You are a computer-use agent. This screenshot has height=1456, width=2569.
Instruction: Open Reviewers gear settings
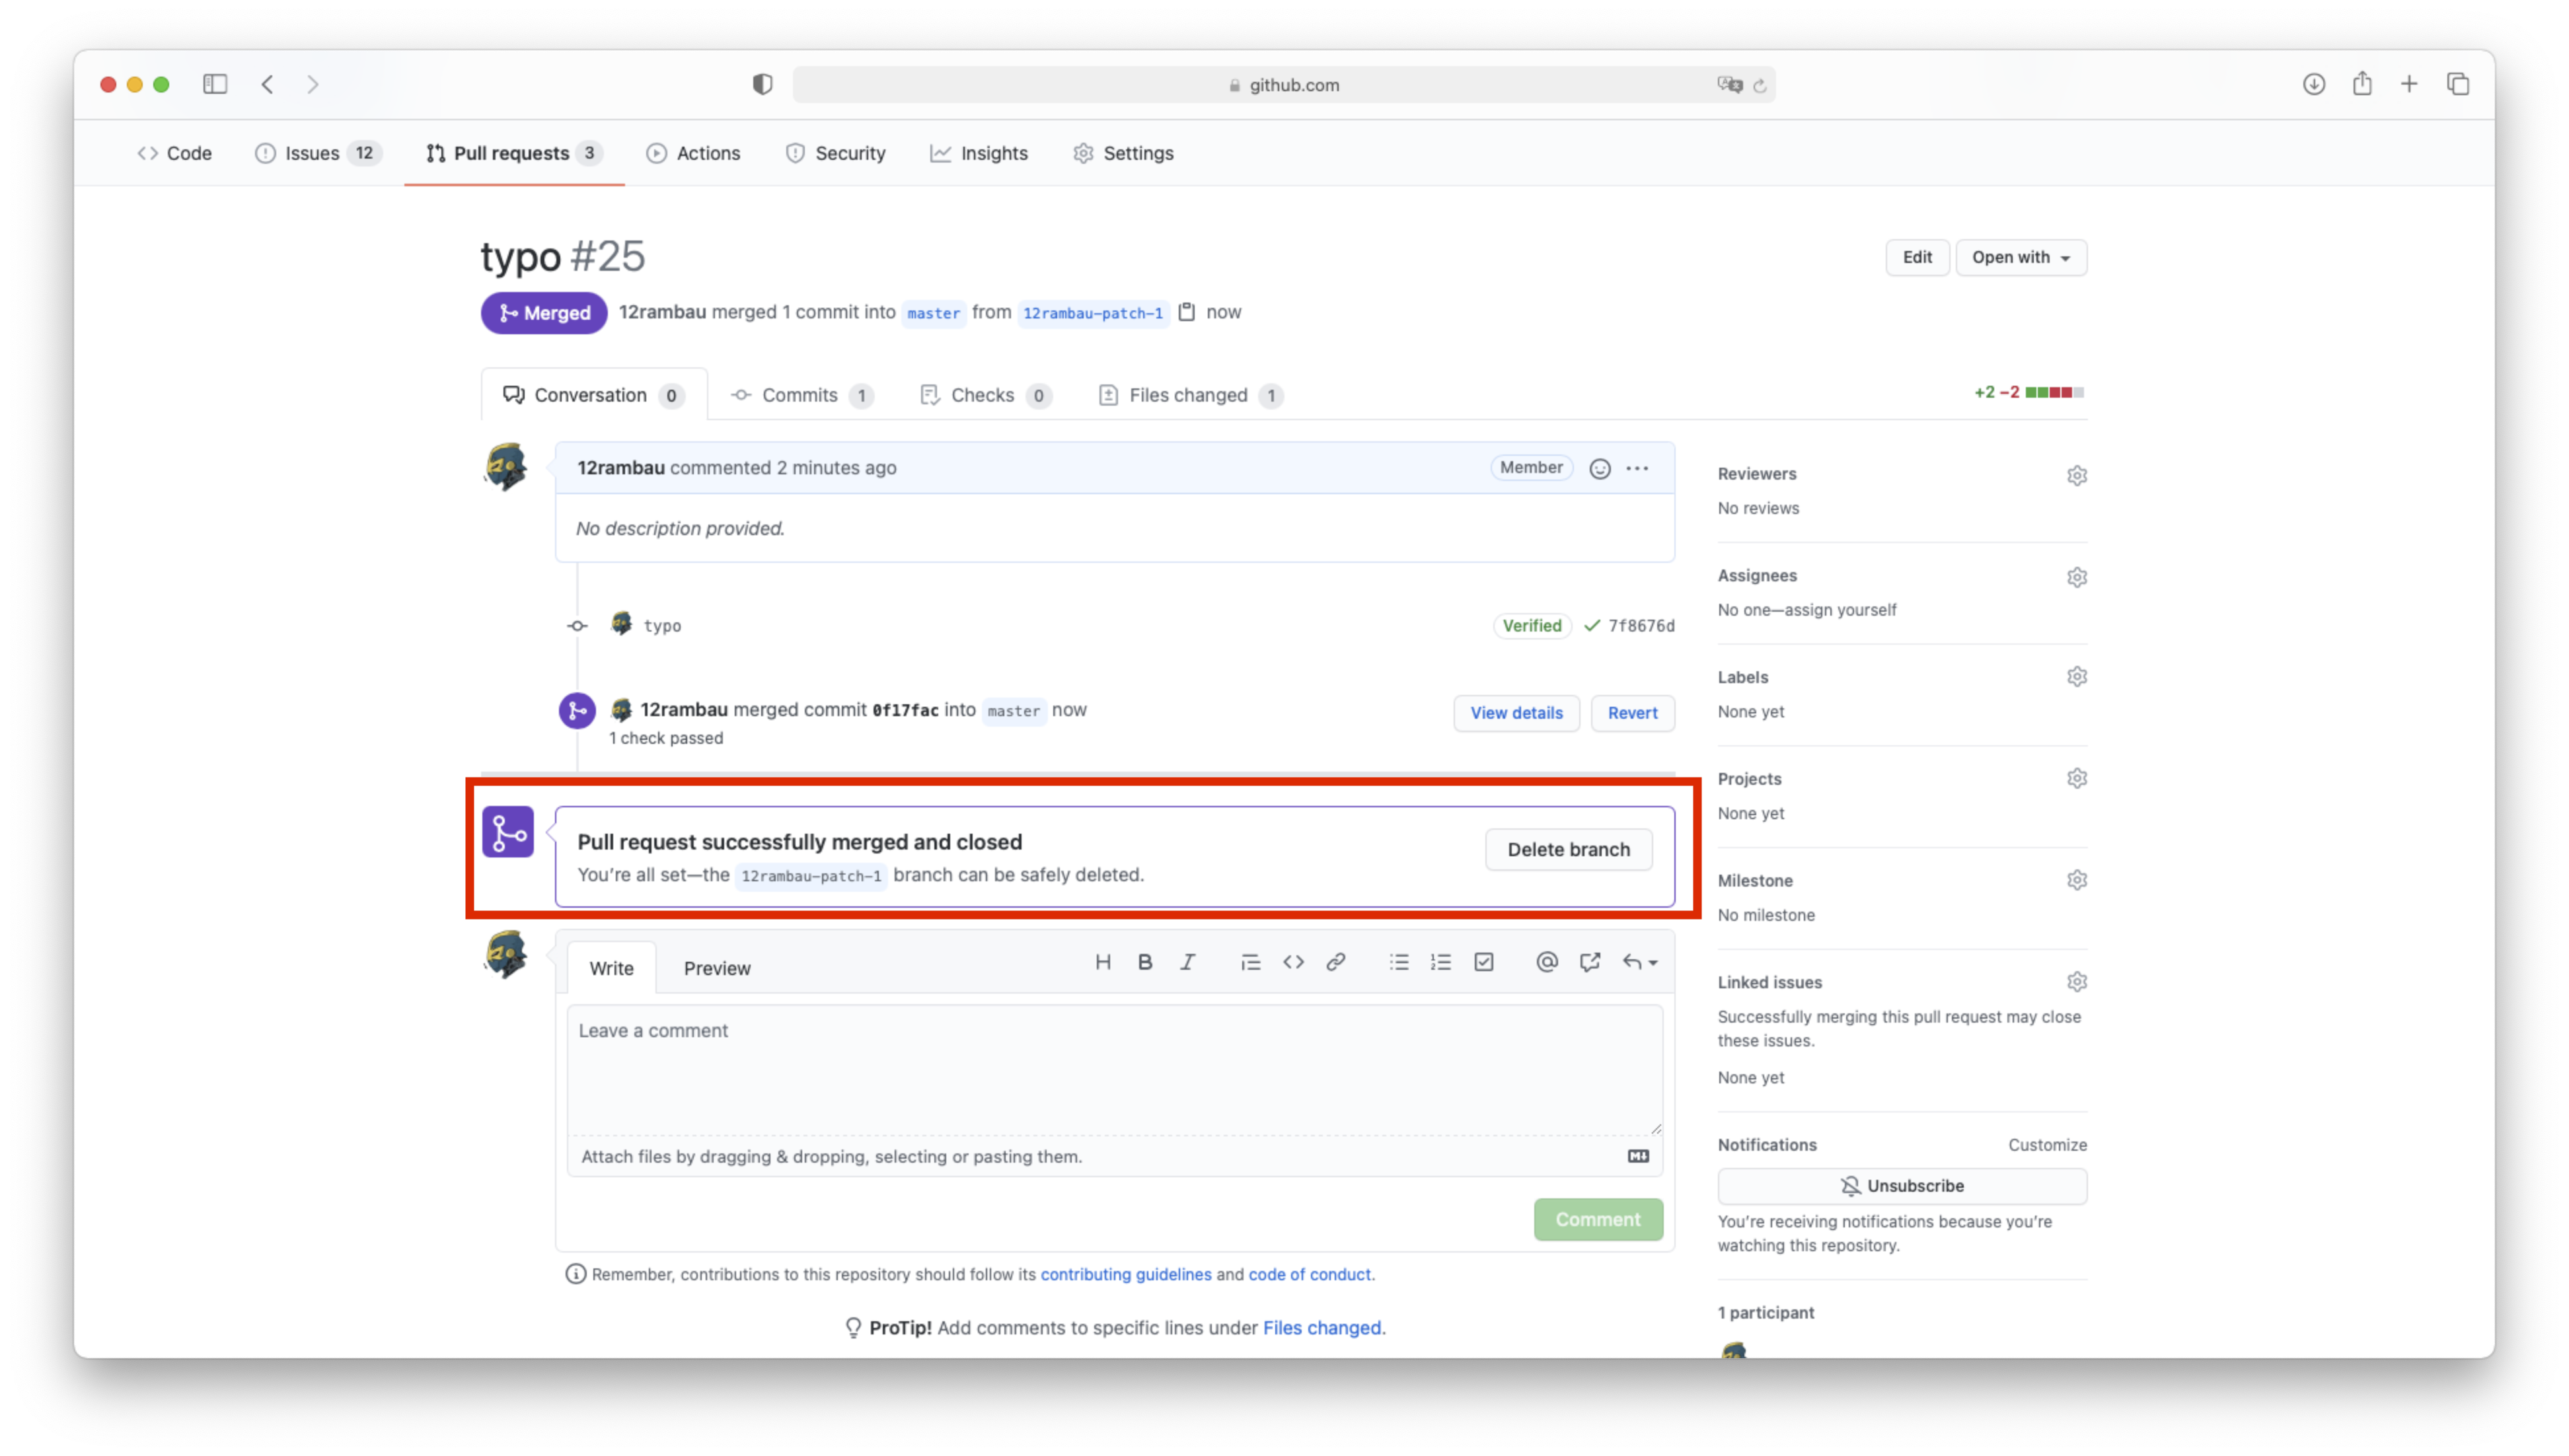pyautogui.click(x=2076, y=475)
